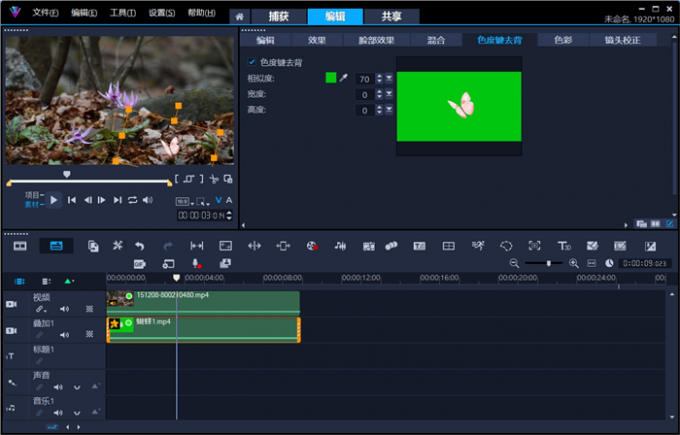Open the 文件 menu
This screenshot has height=435, width=680.
(46, 13)
